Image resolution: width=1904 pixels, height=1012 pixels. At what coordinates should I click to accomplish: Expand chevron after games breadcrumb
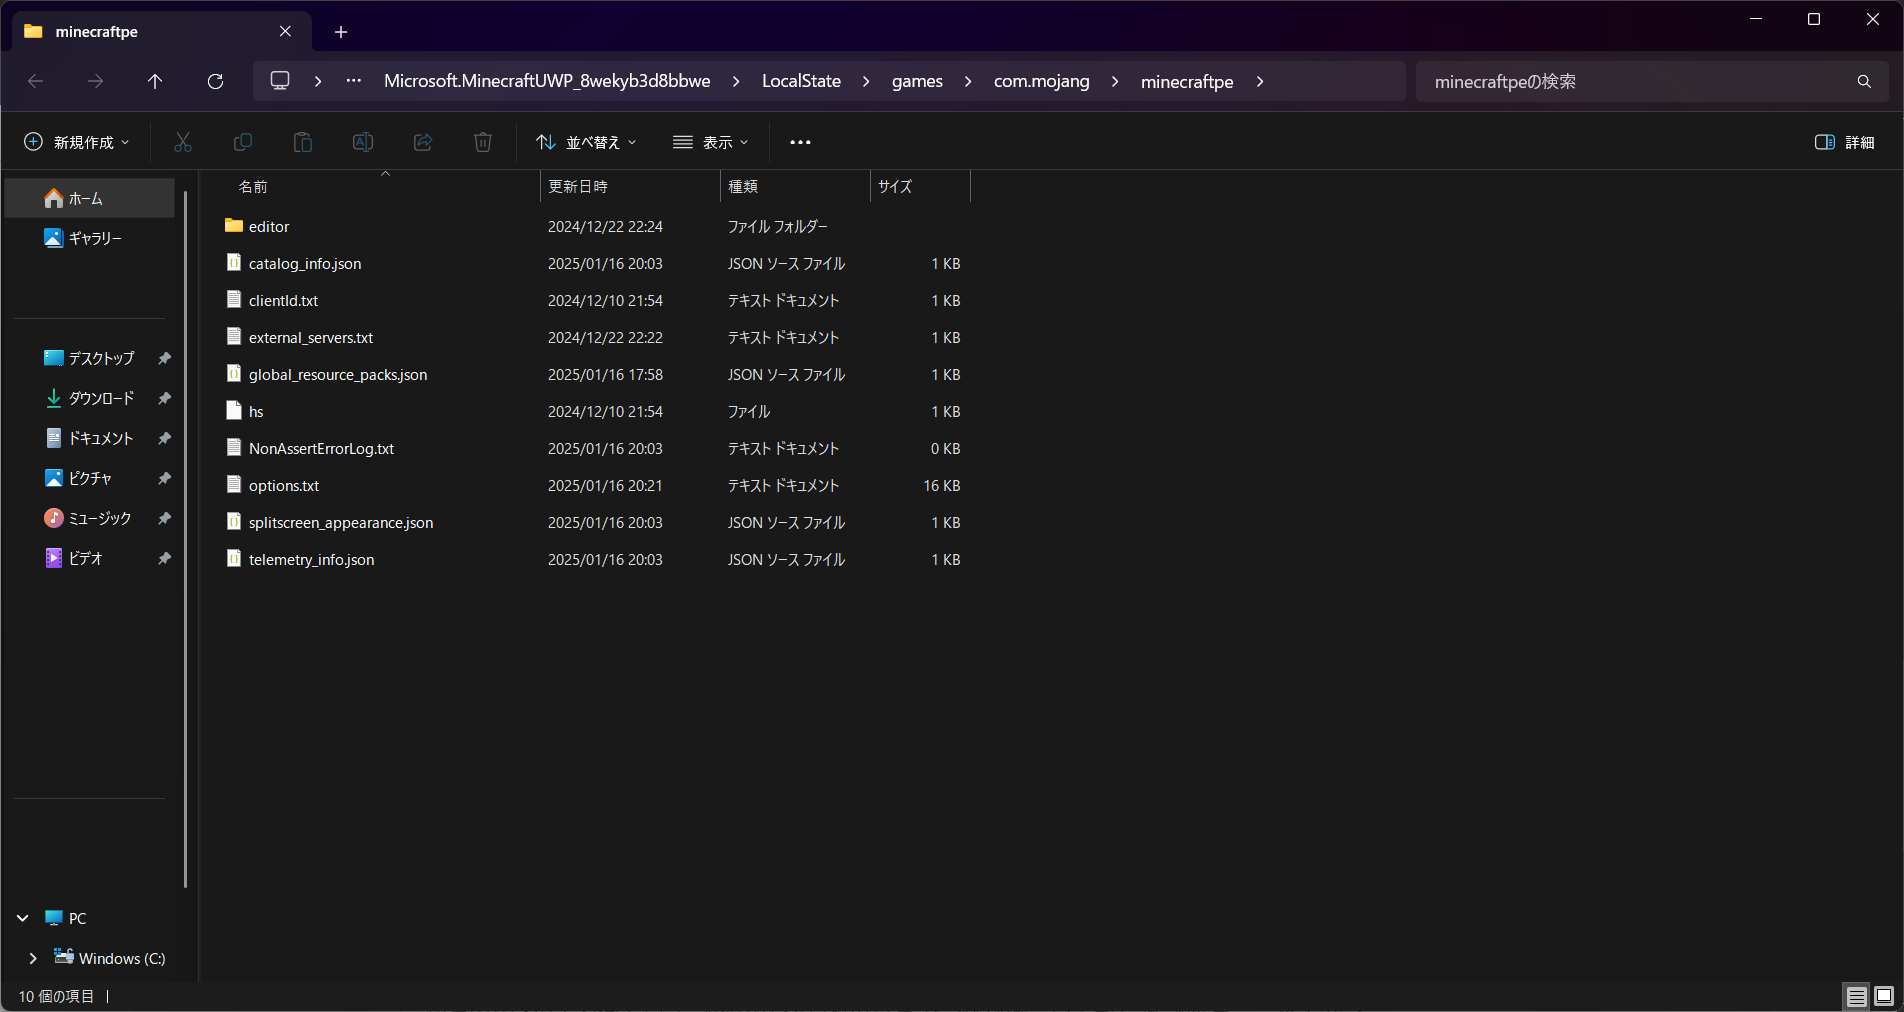click(968, 81)
